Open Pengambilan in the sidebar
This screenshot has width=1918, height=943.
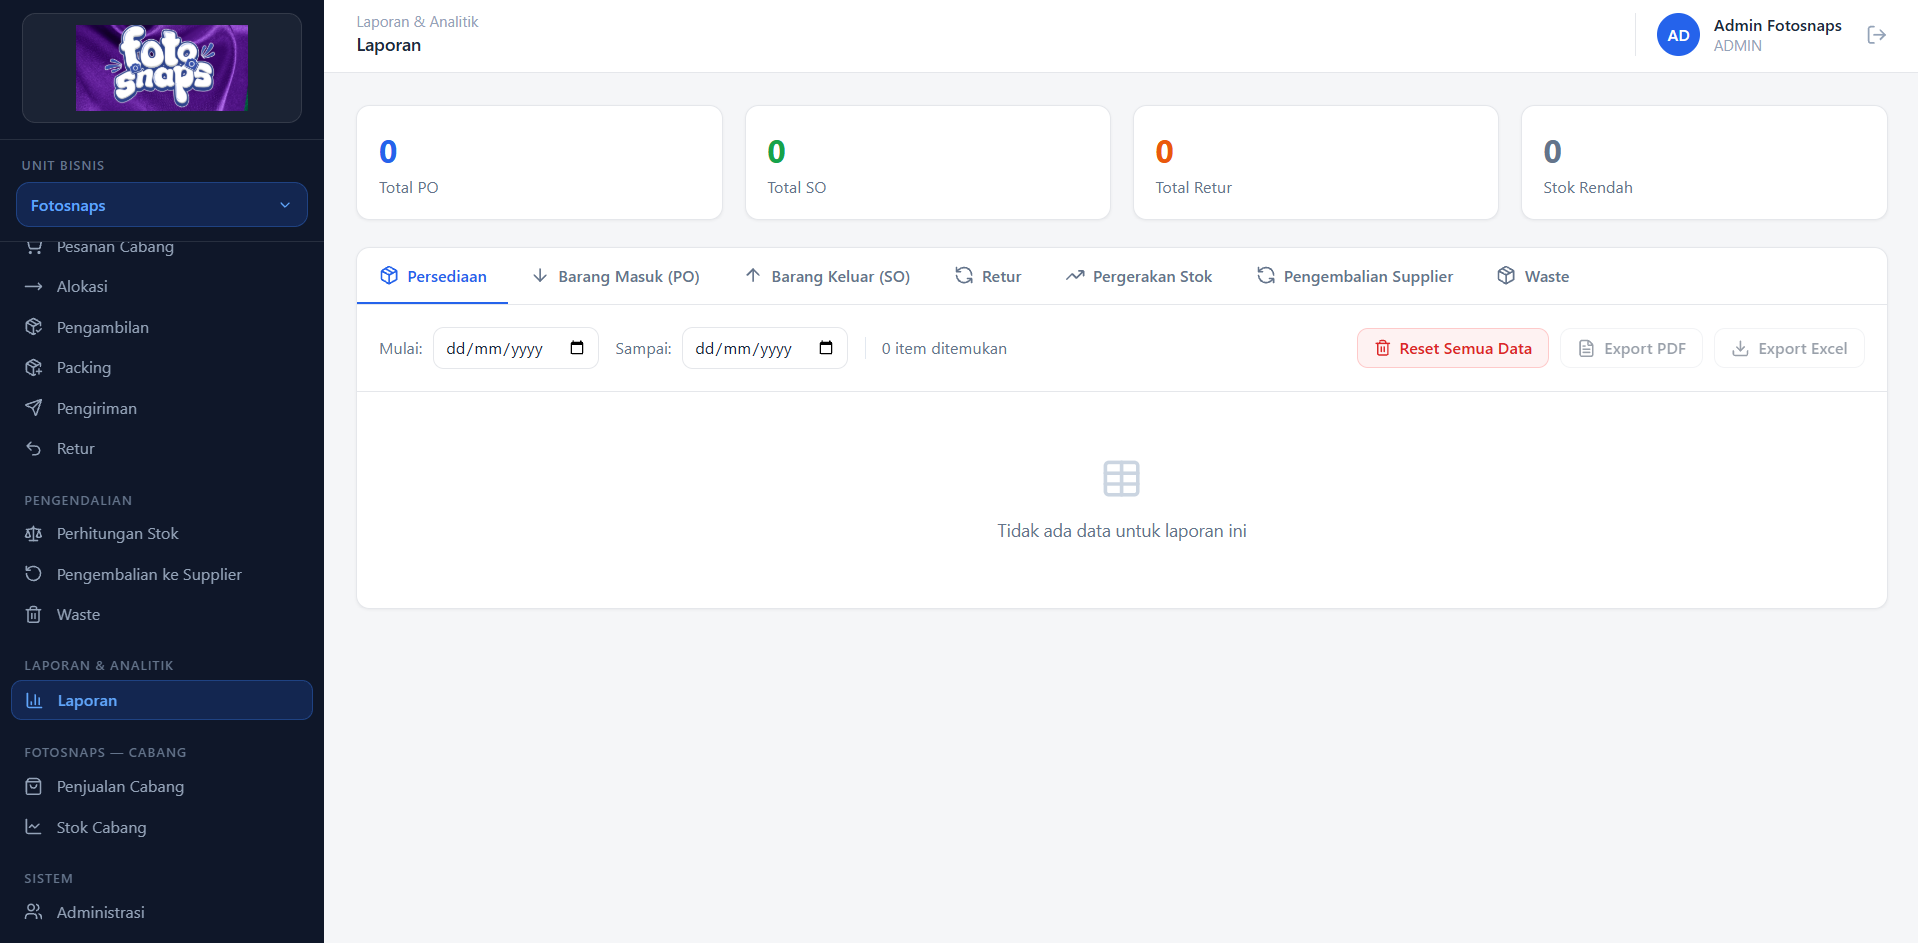point(162,327)
